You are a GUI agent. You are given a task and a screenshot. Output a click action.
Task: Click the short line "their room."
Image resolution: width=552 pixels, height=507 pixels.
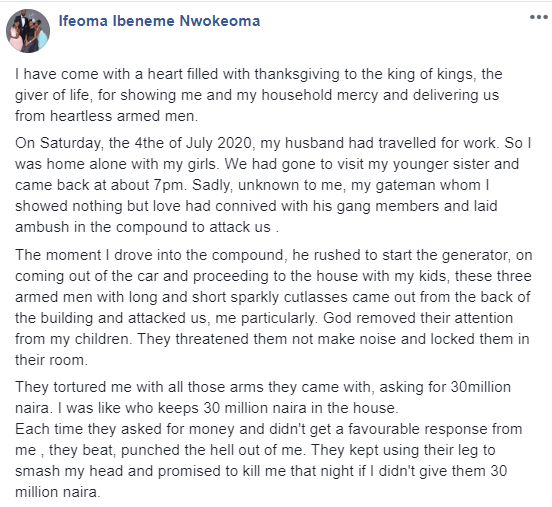pos(51,360)
